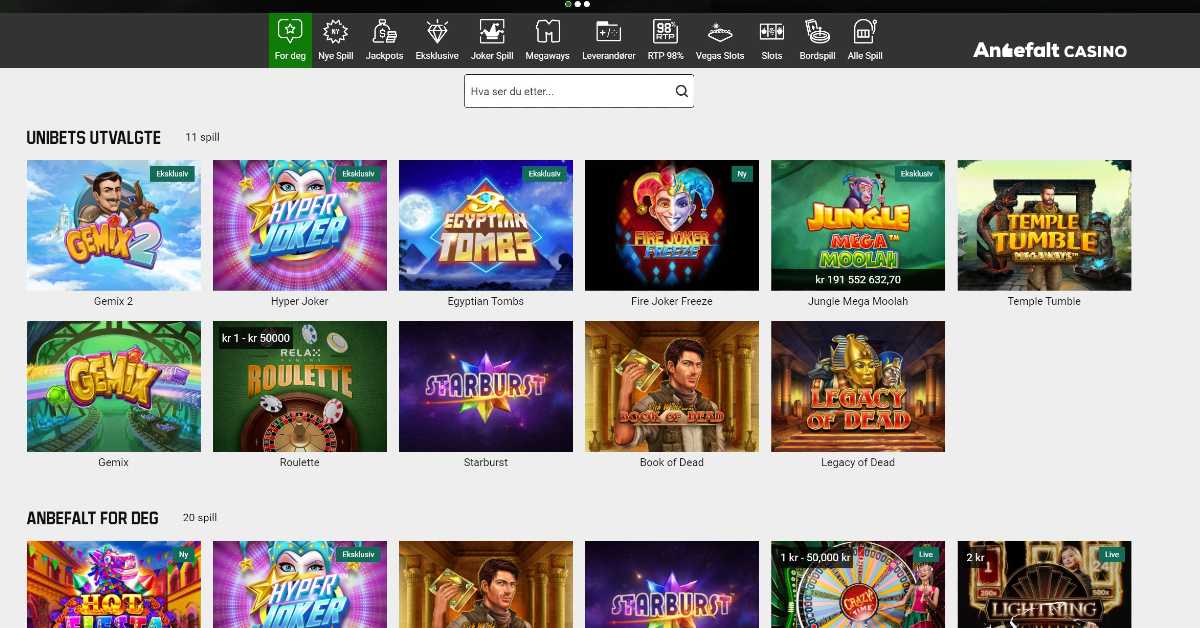
Task: Click the 'Gemix 2' game title
Action: point(114,301)
